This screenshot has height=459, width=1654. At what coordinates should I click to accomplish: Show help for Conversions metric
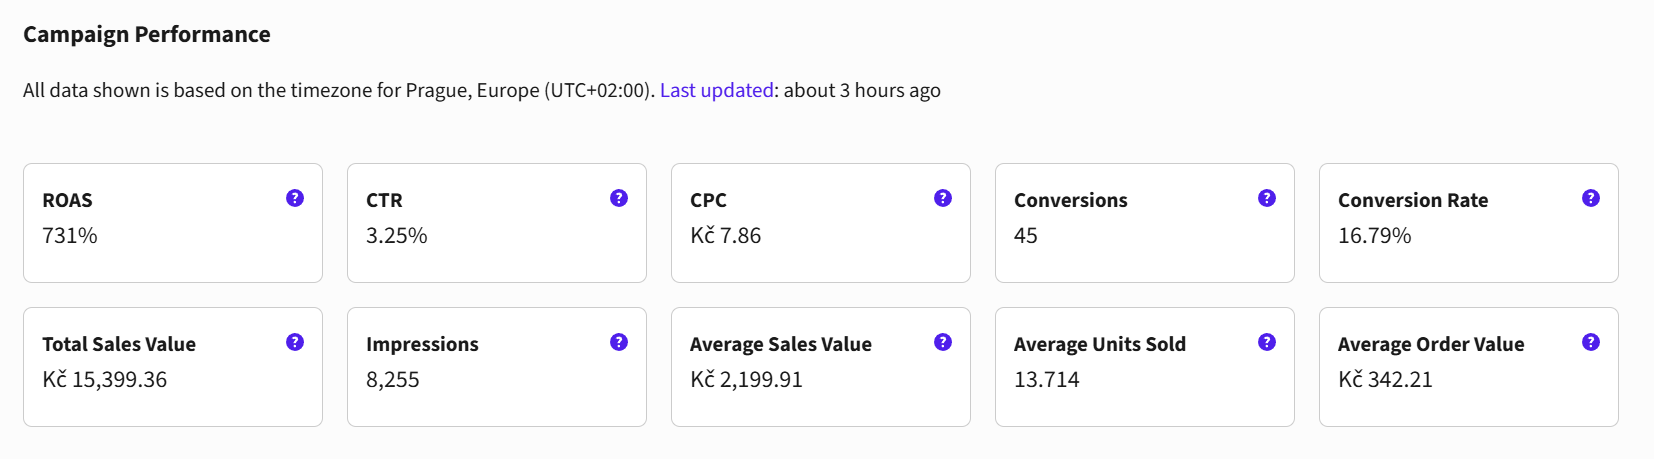tap(1267, 198)
